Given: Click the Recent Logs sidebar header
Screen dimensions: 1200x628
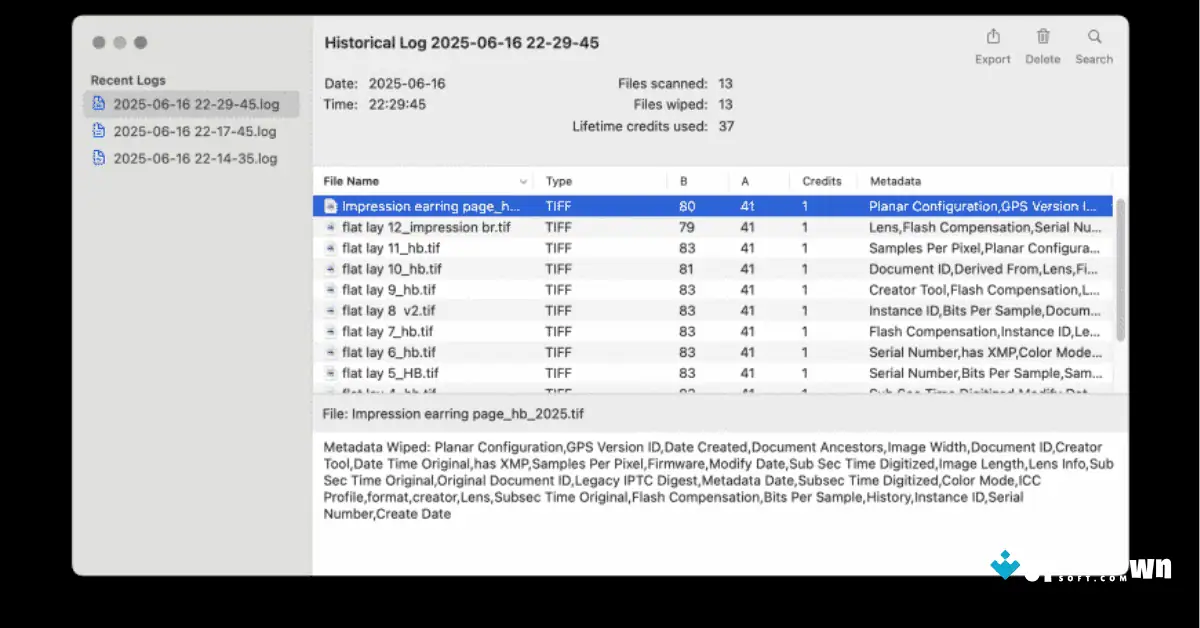Looking at the screenshot, I should [127, 80].
